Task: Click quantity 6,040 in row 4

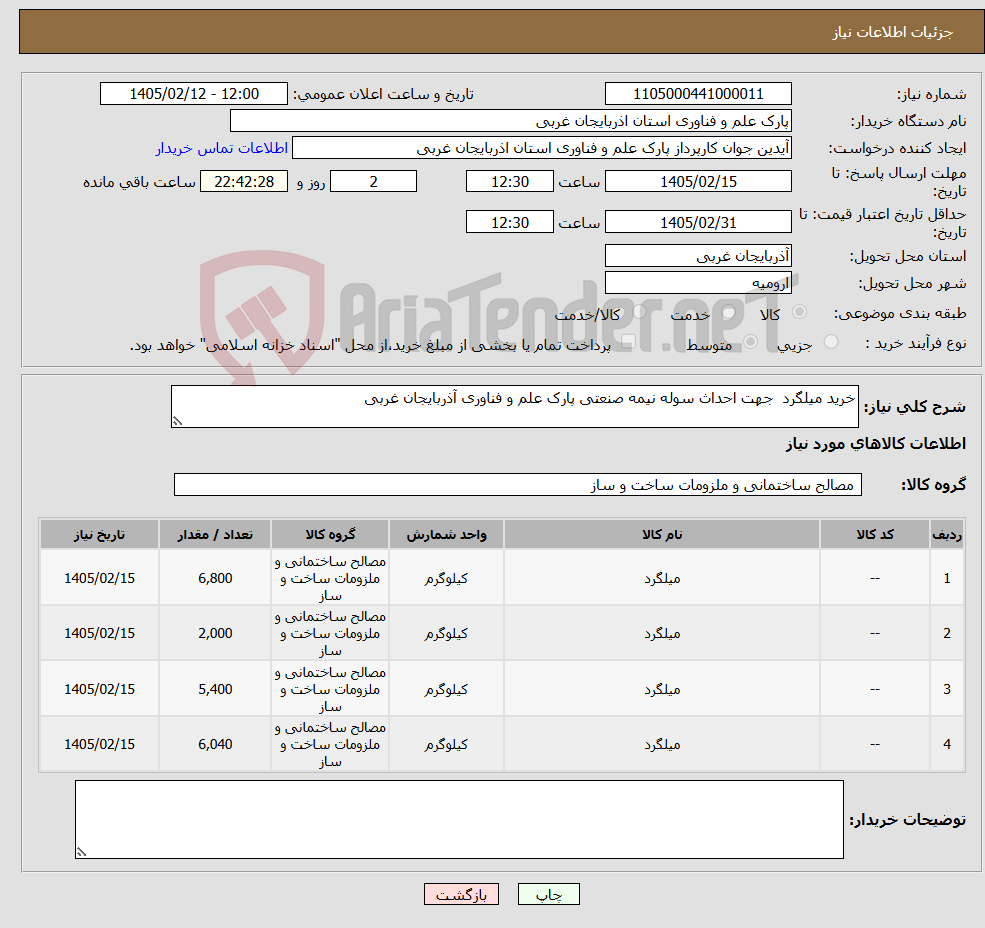Action: click(215, 744)
